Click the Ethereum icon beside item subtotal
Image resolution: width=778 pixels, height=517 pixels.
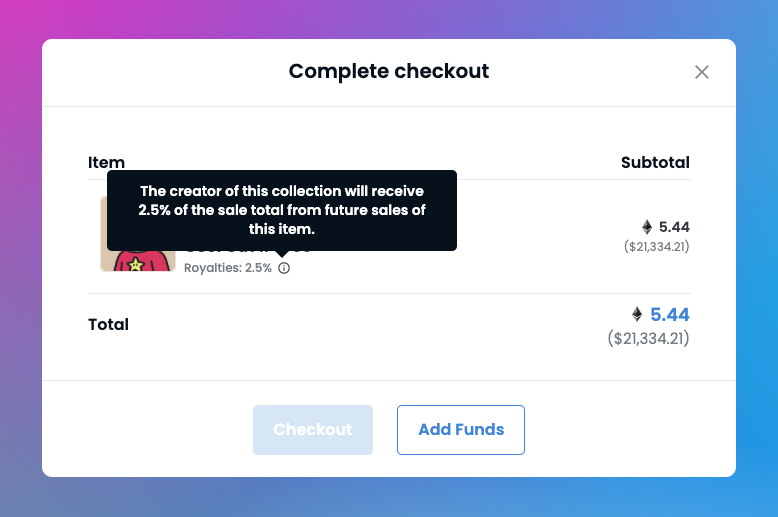[x=647, y=227]
